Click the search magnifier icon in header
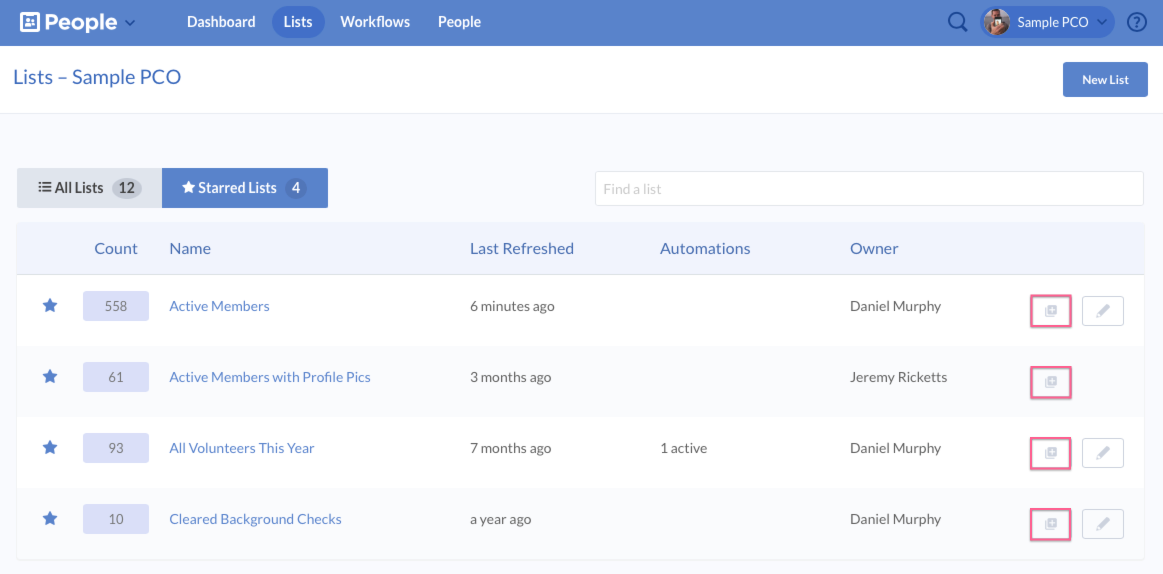Image resolution: width=1163 pixels, height=574 pixels. [957, 22]
